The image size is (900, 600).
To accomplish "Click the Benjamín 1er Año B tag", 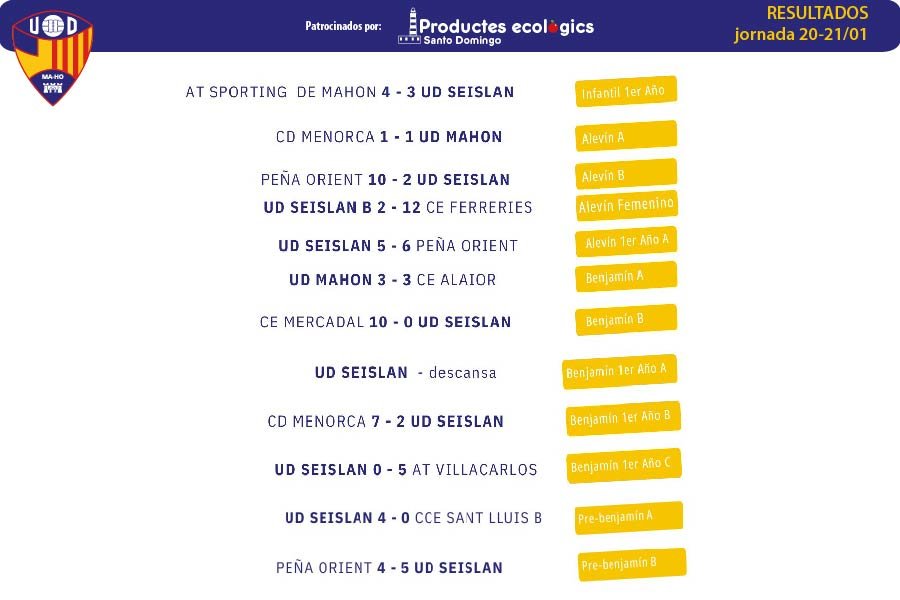I will click(623, 419).
